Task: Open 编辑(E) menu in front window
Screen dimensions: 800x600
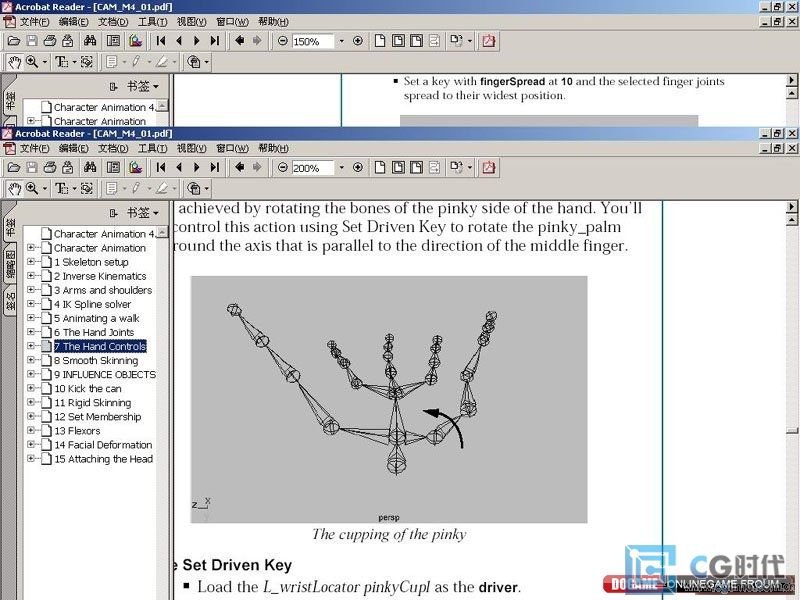Action: pos(73,148)
